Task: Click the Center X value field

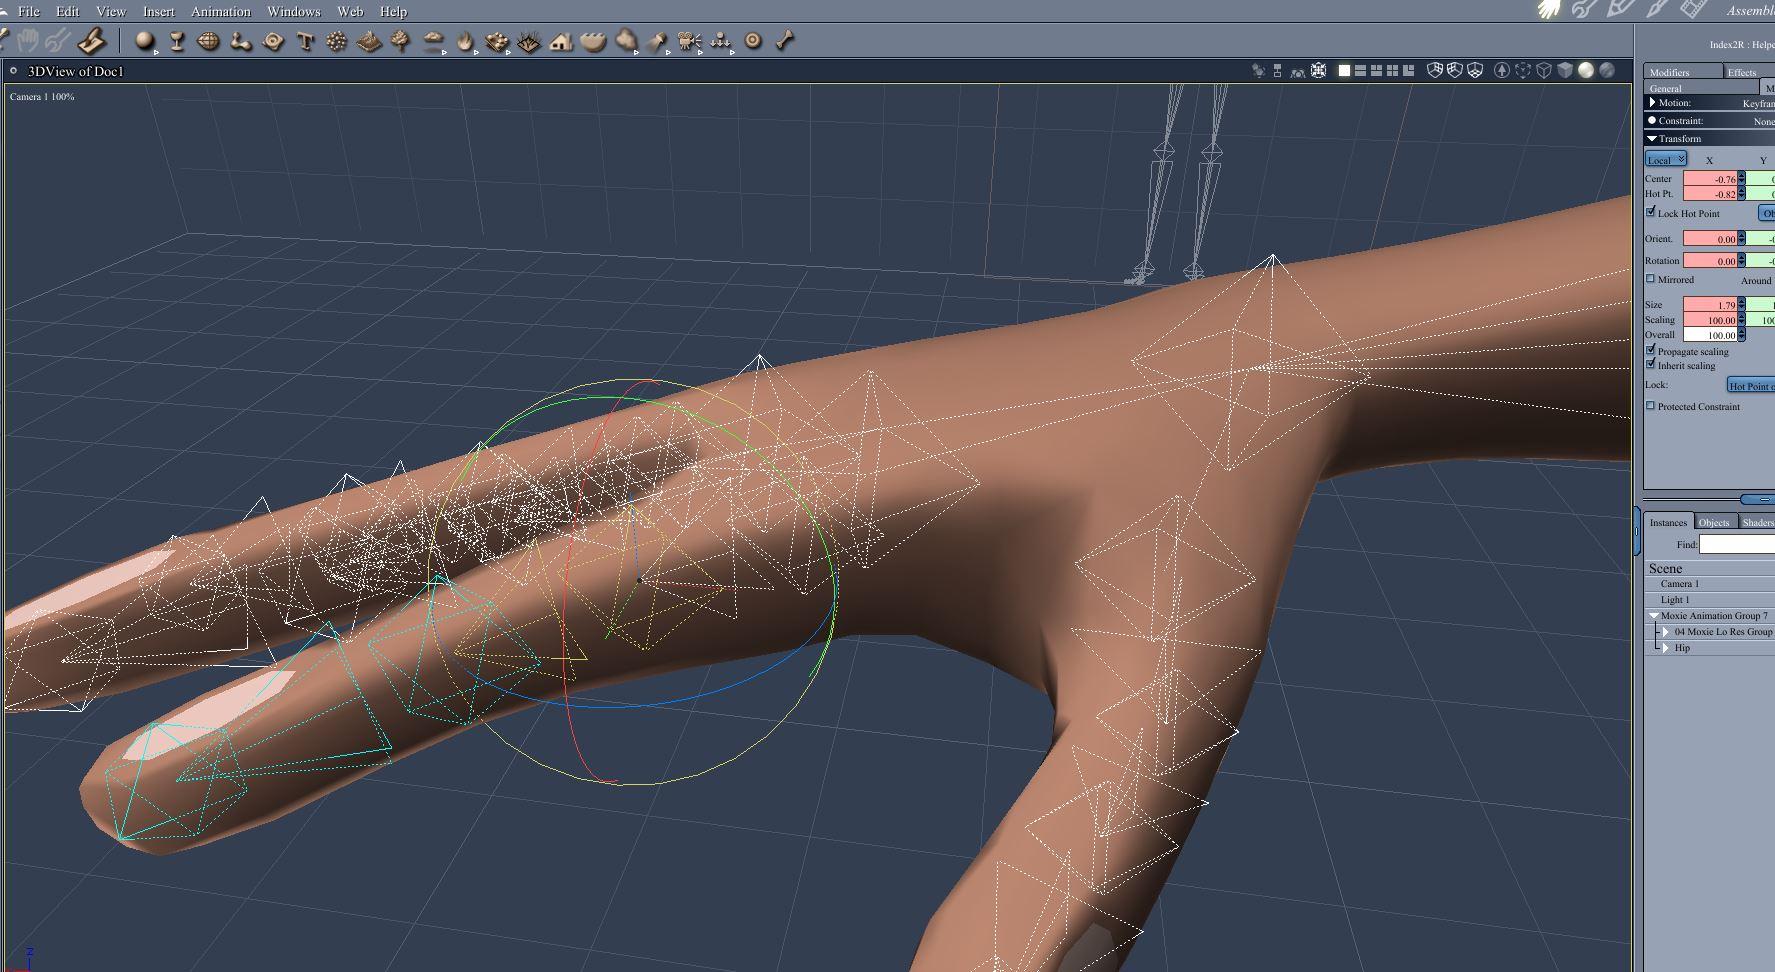Action: 1710,179
